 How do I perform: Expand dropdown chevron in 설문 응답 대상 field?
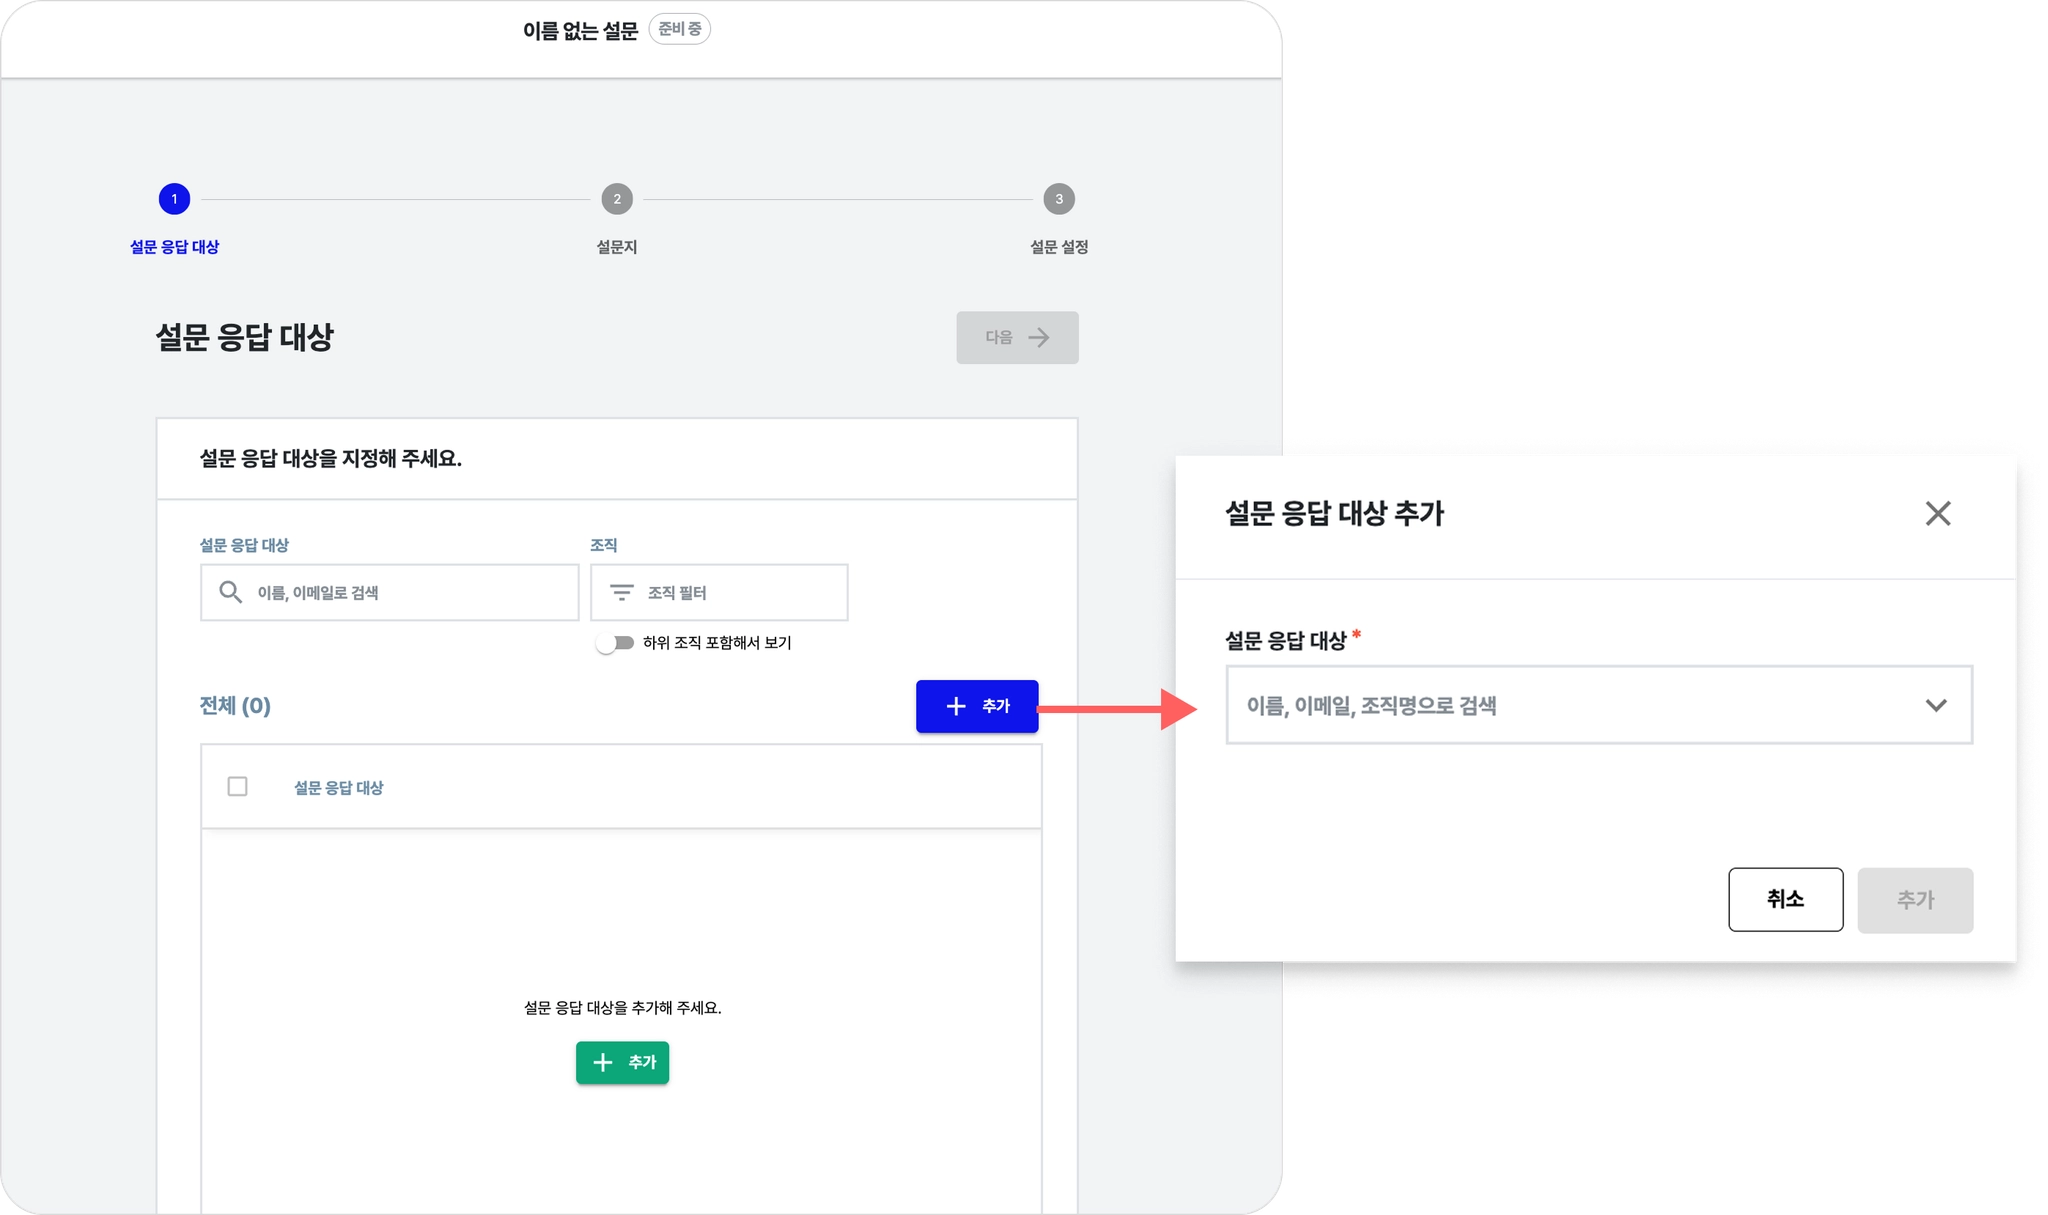[x=1935, y=705]
